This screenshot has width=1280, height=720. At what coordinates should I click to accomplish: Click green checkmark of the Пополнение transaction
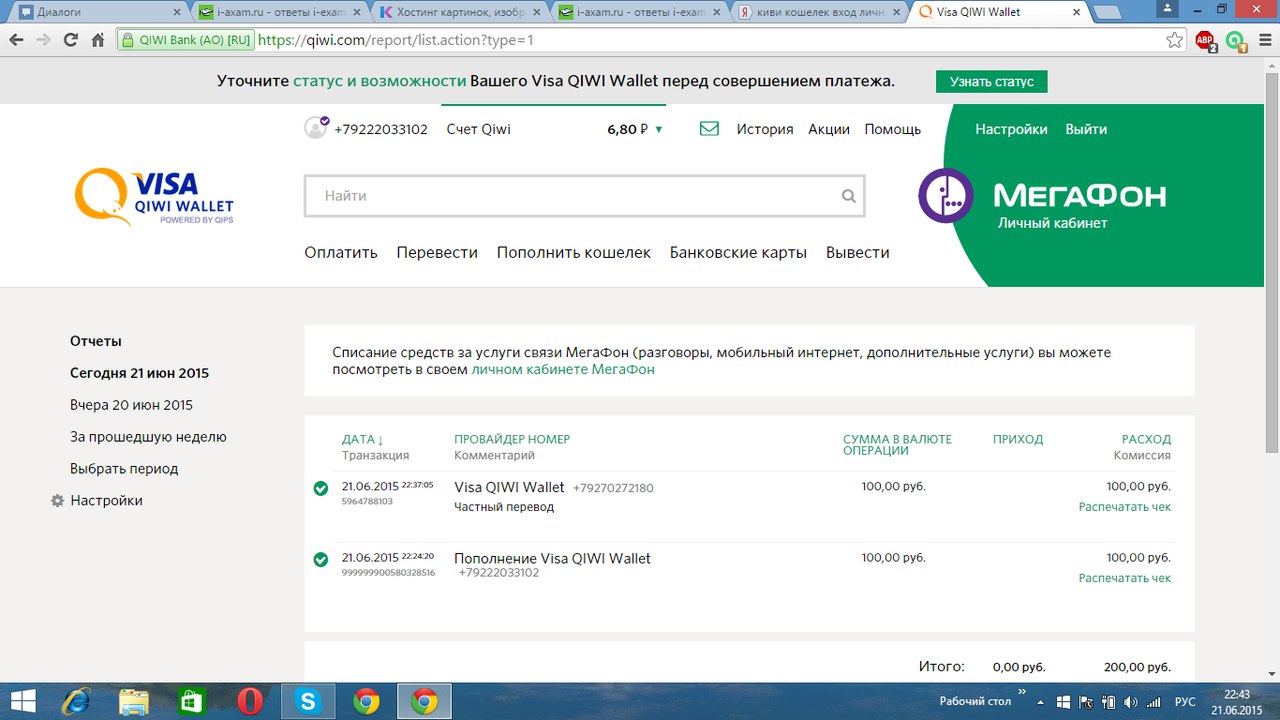(x=320, y=559)
